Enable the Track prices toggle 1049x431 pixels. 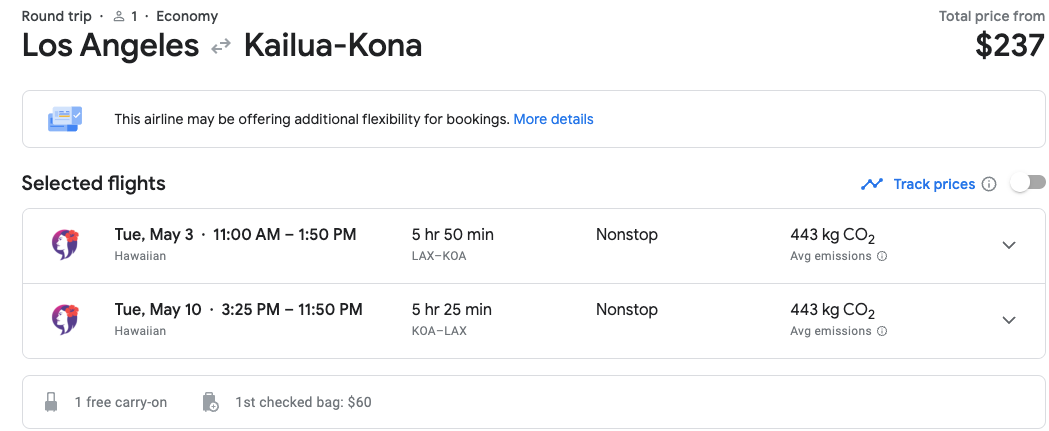click(1028, 183)
